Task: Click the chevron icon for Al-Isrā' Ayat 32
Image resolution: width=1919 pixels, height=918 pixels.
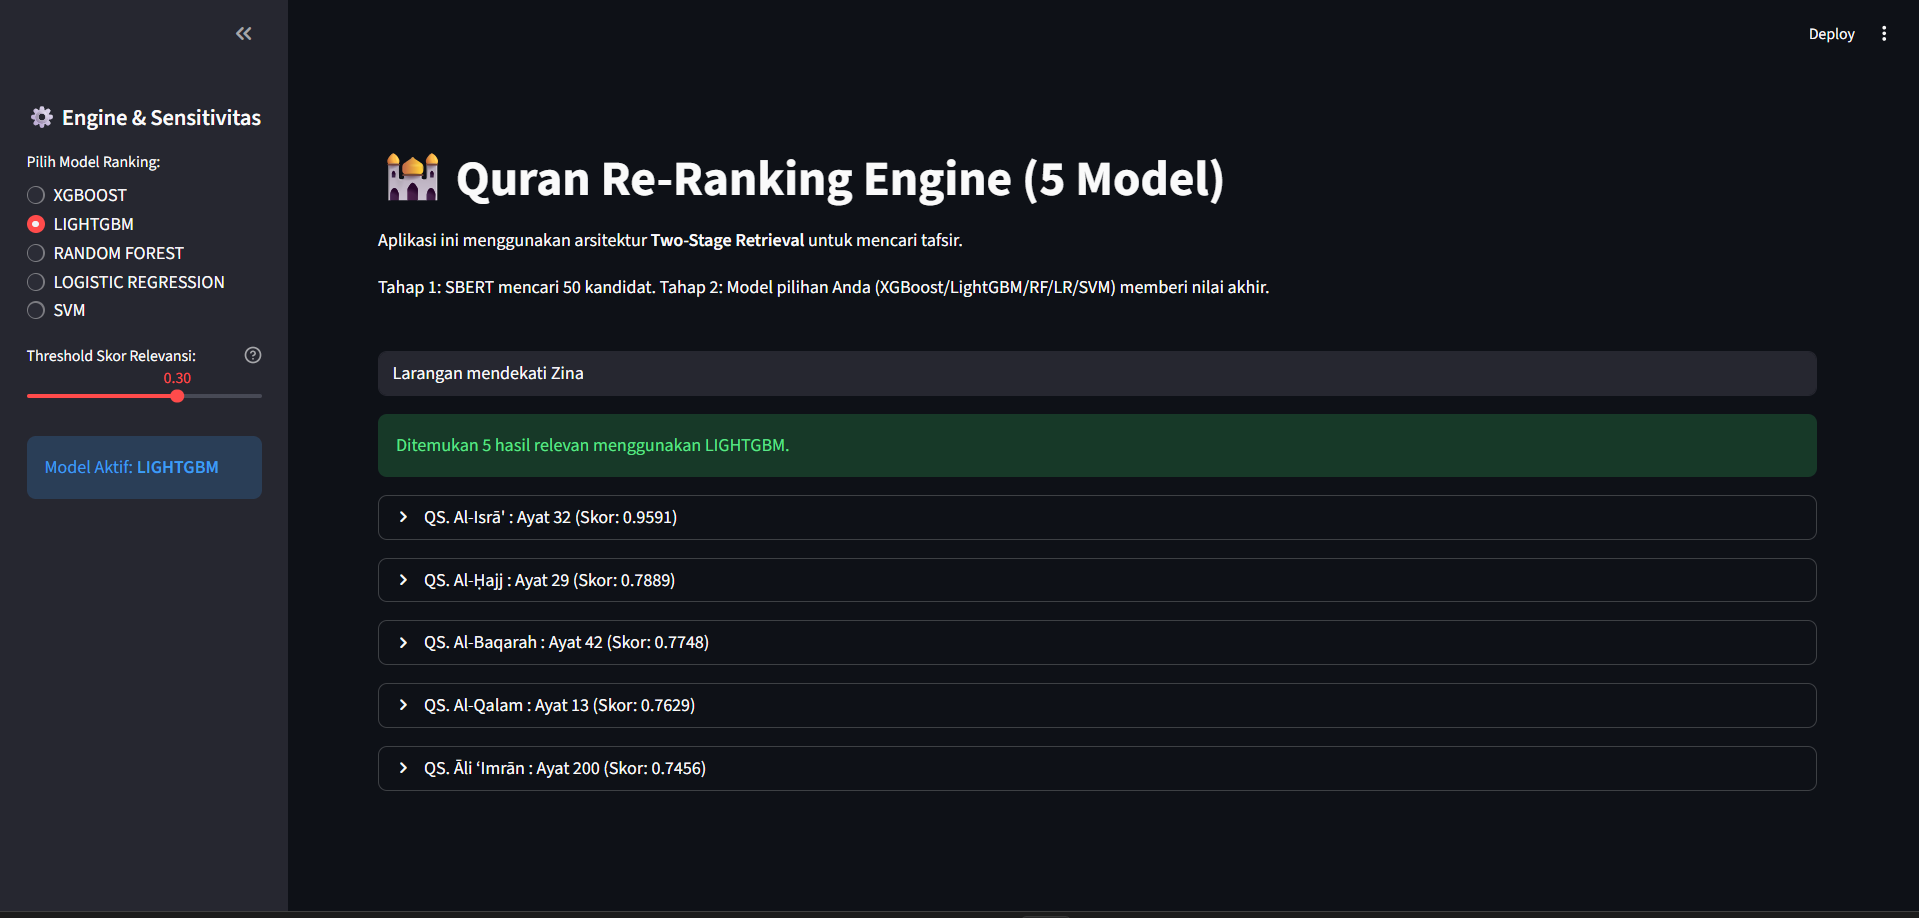Action: pyautogui.click(x=403, y=517)
